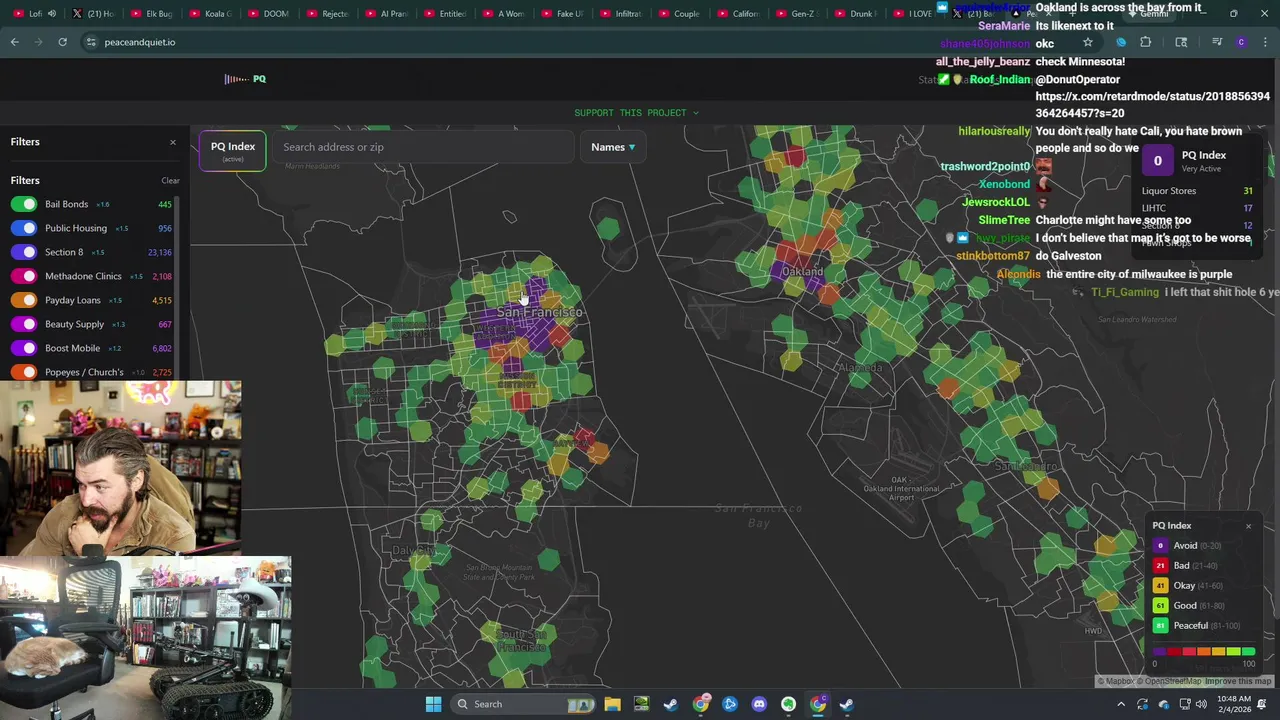1280x720 pixels.
Task: Click the San Francisco map label
Action: [539, 313]
